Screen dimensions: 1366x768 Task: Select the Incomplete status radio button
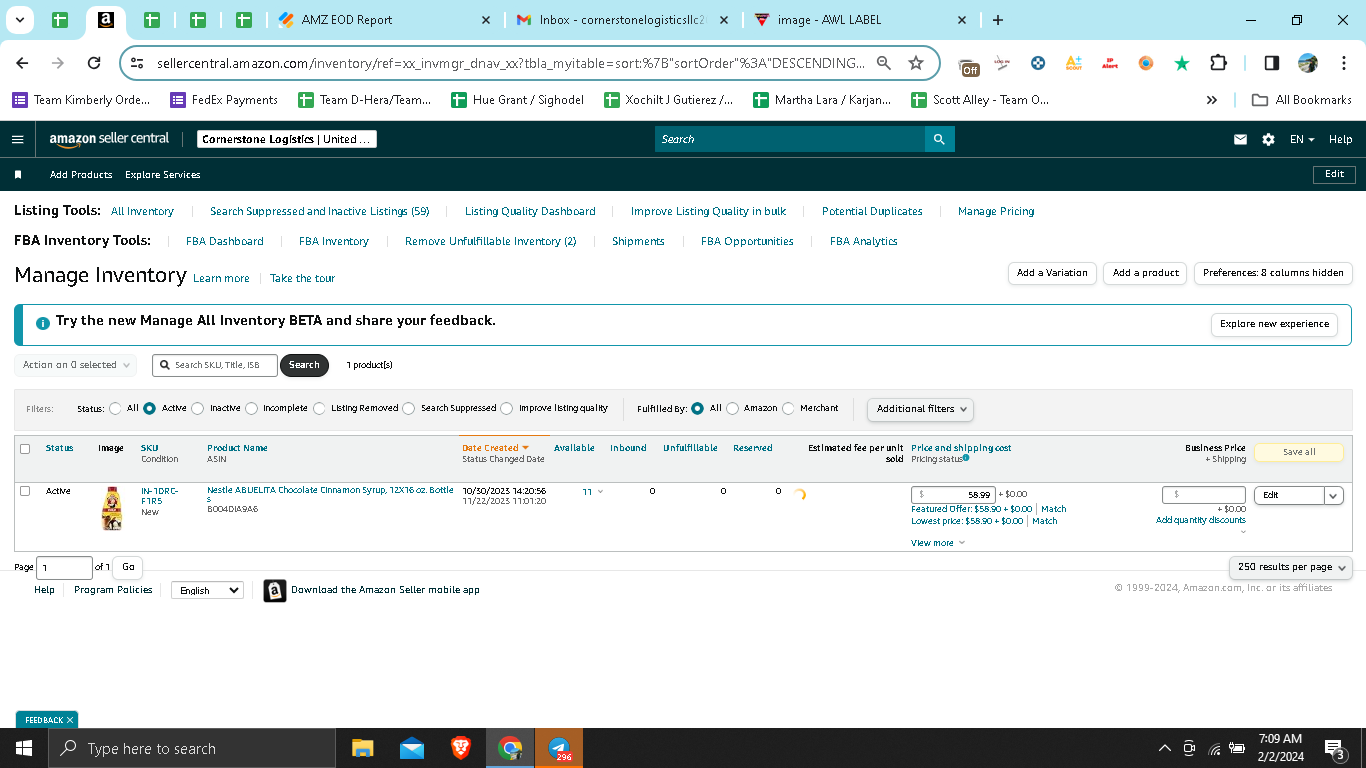pyautogui.click(x=251, y=408)
